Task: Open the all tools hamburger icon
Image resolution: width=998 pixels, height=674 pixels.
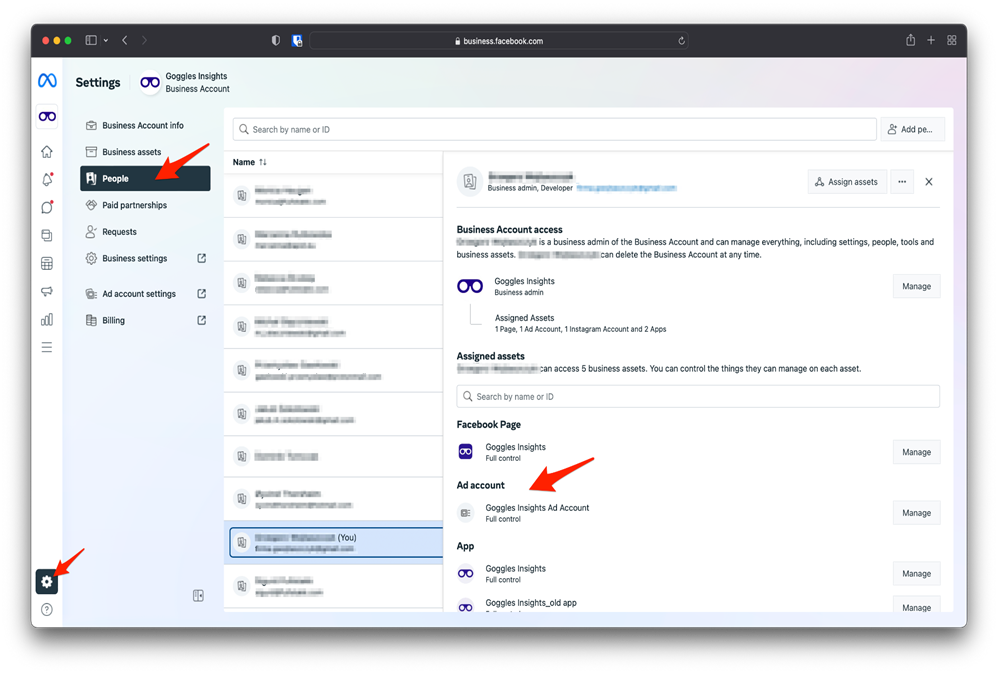Action: pyautogui.click(x=47, y=348)
